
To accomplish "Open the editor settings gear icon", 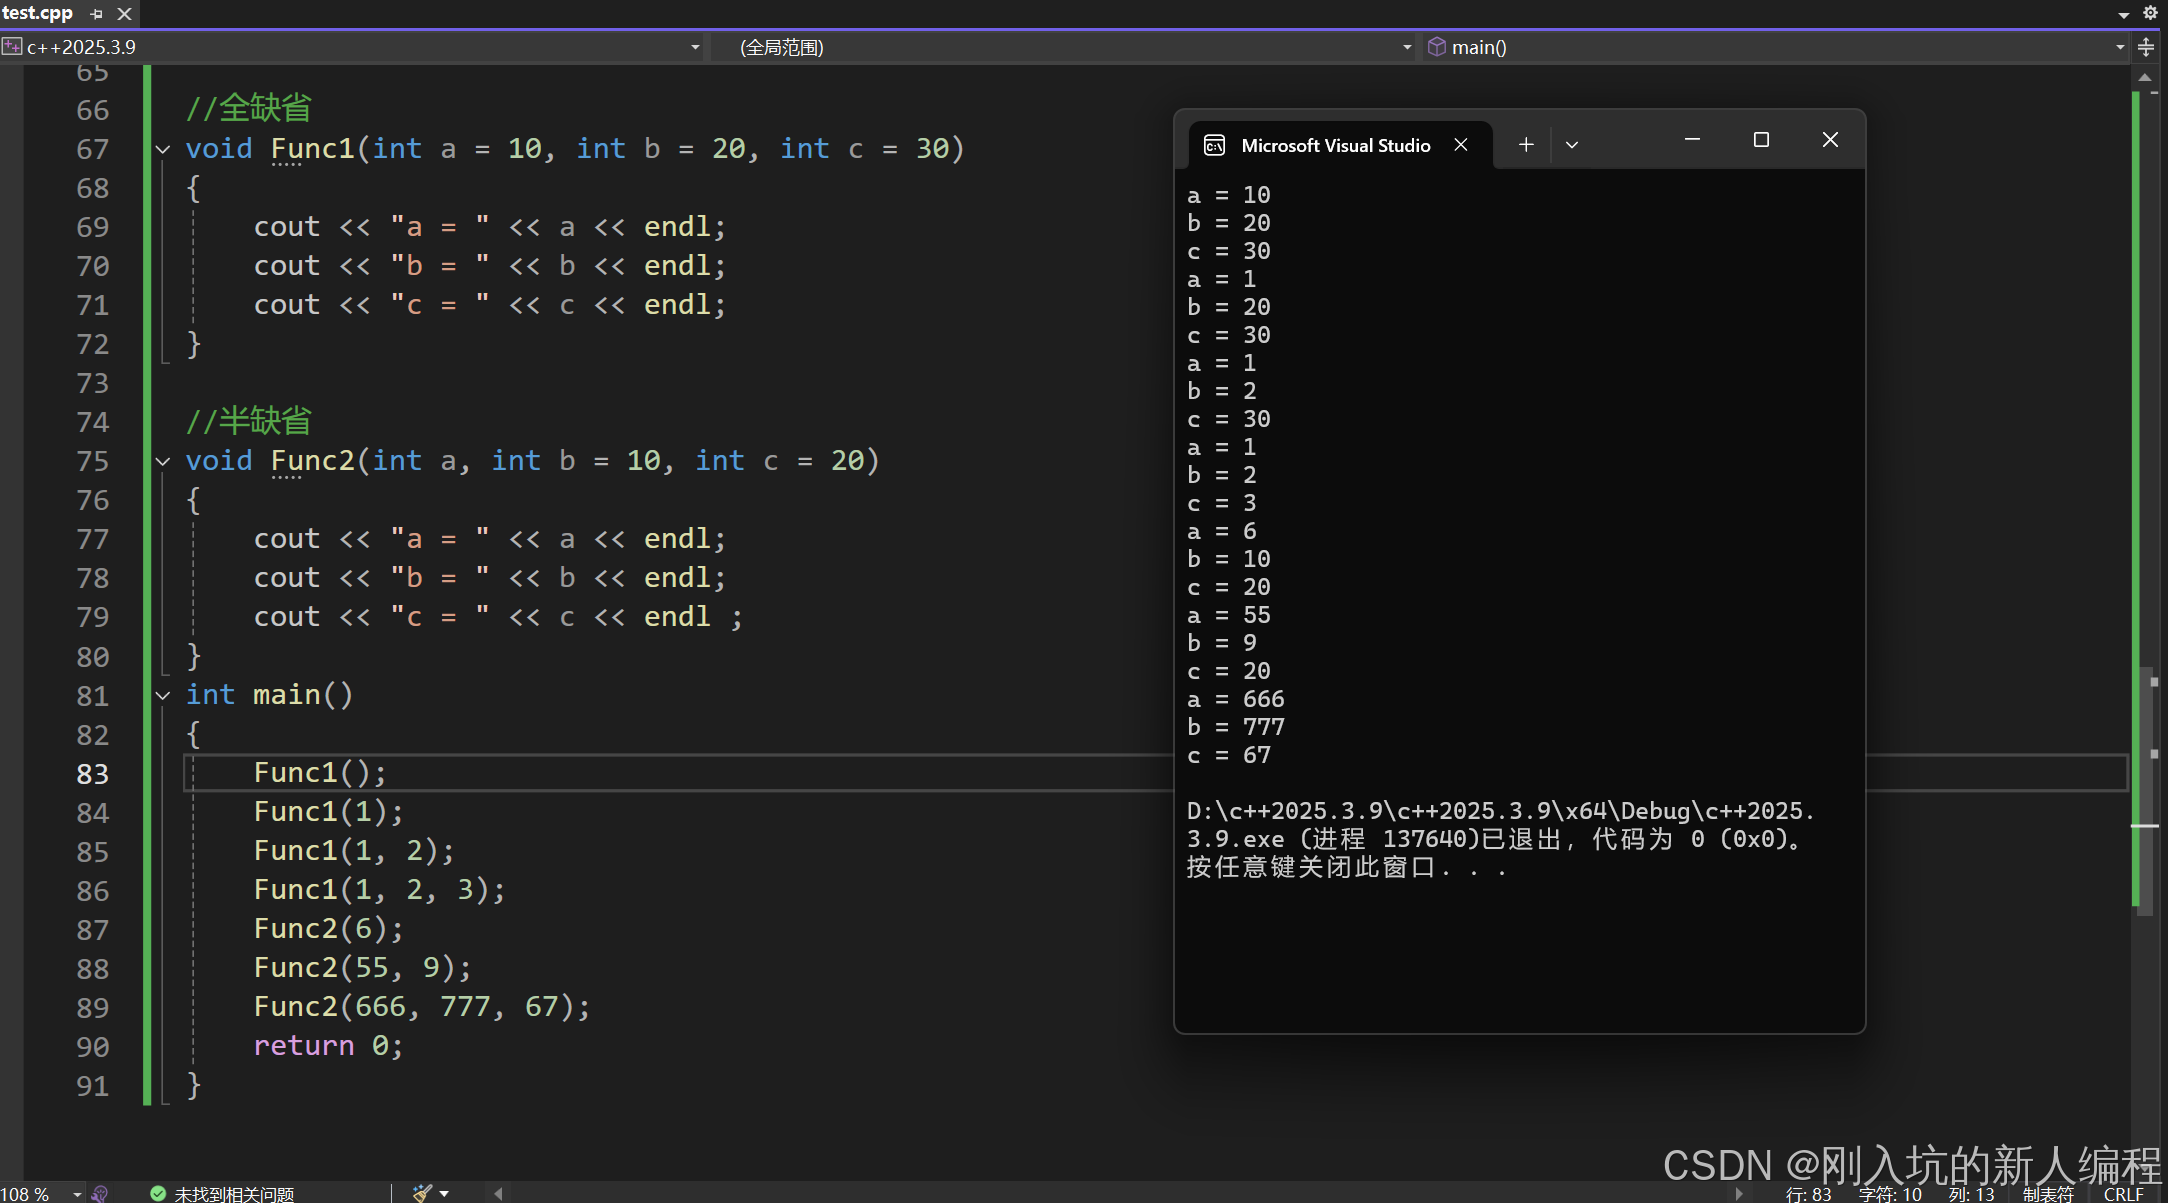I will coord(2150,14).
